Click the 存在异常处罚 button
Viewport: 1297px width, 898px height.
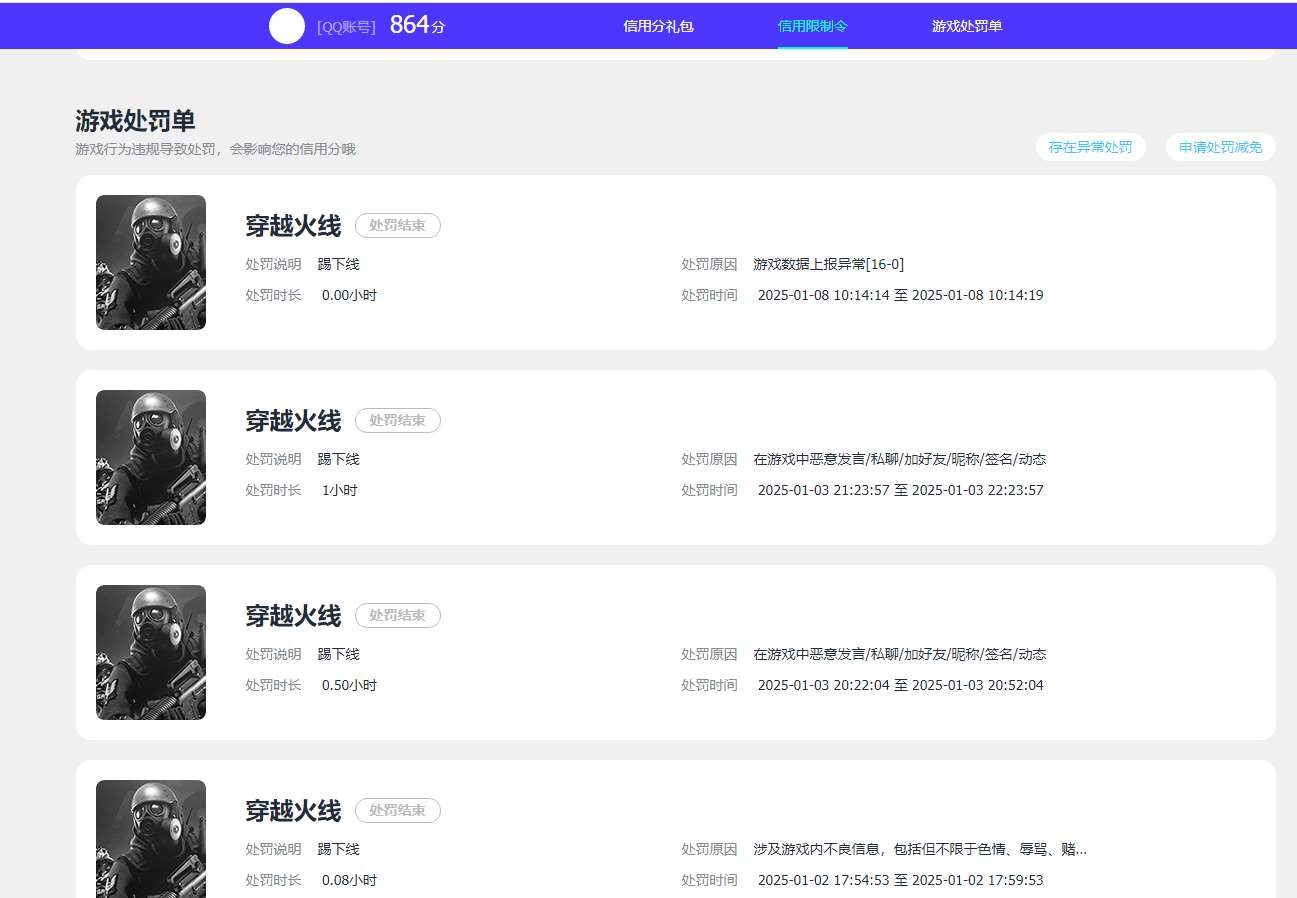coord(1090,146)
